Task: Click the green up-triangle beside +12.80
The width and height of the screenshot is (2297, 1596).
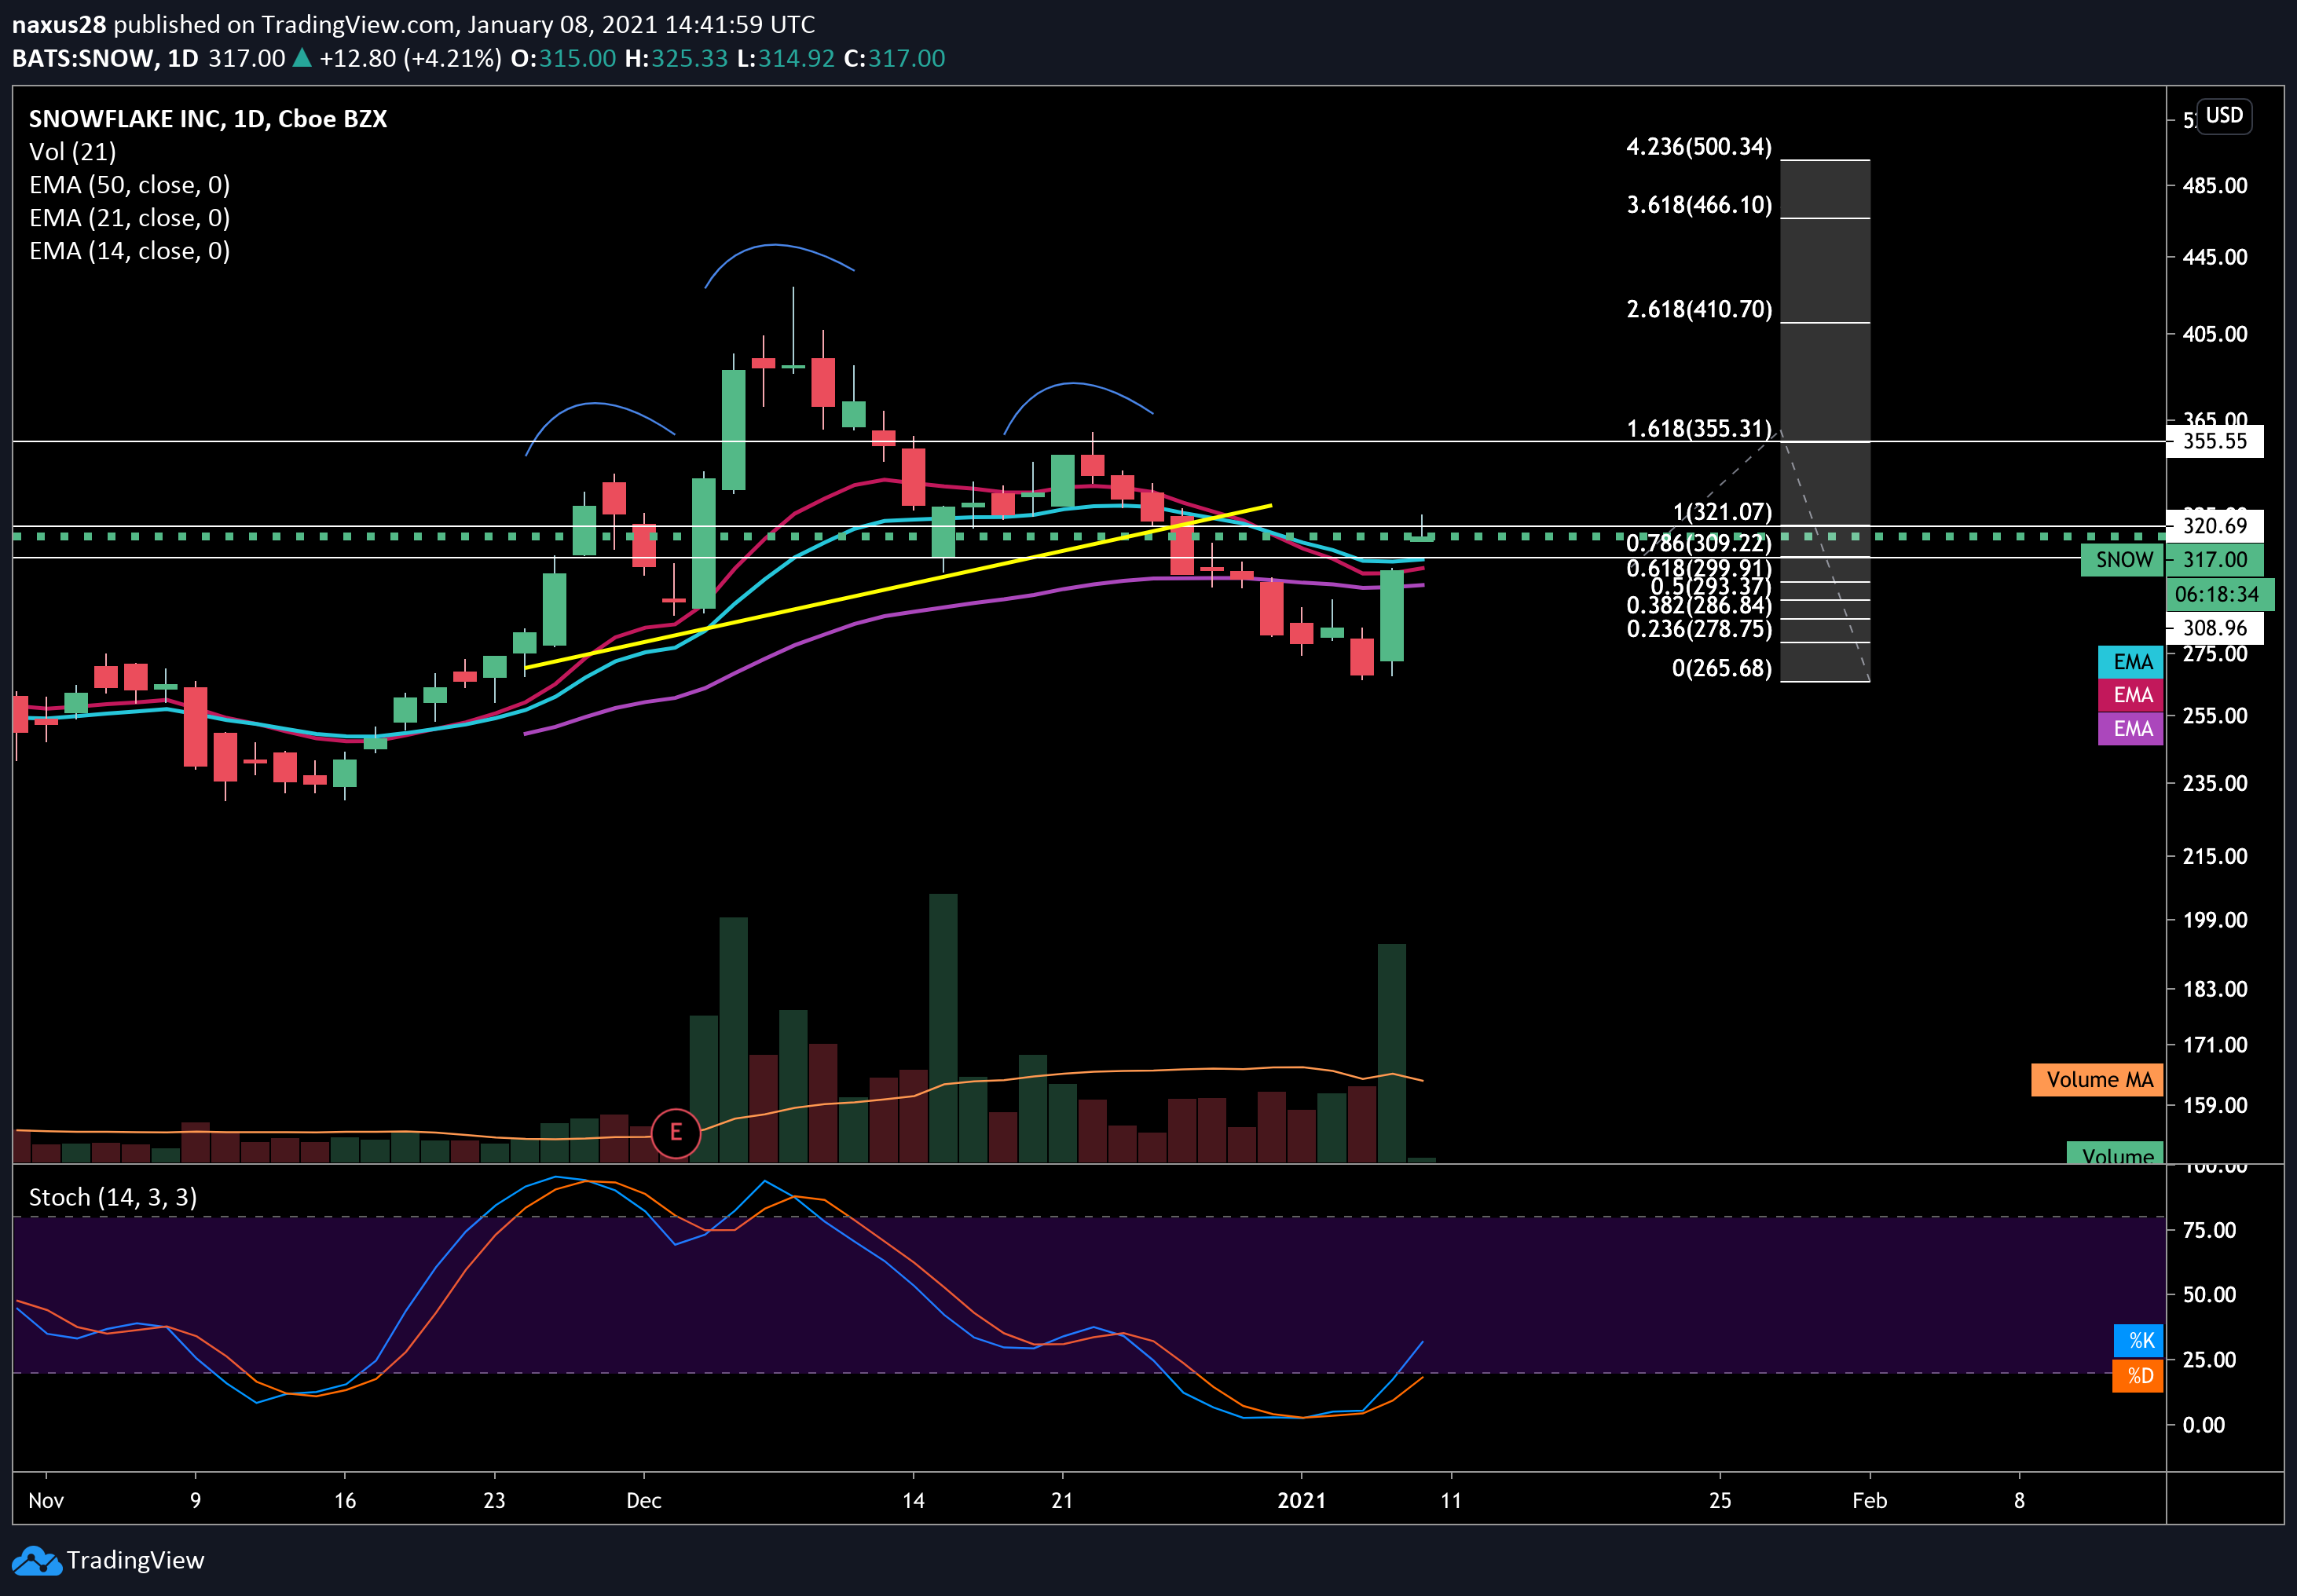Action: pos(301,58)
